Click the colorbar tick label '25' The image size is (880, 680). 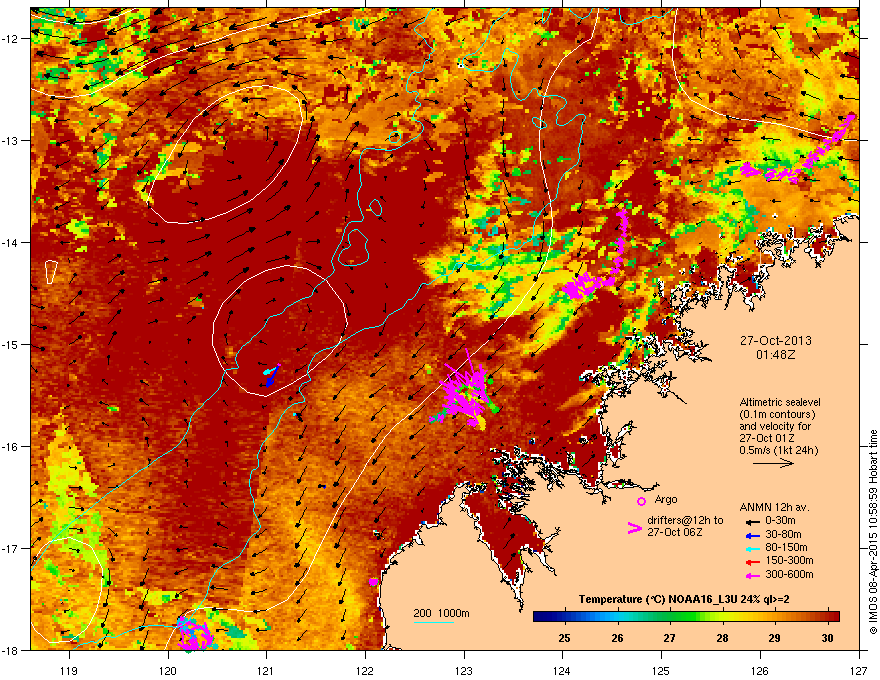[x=564, y=638]
